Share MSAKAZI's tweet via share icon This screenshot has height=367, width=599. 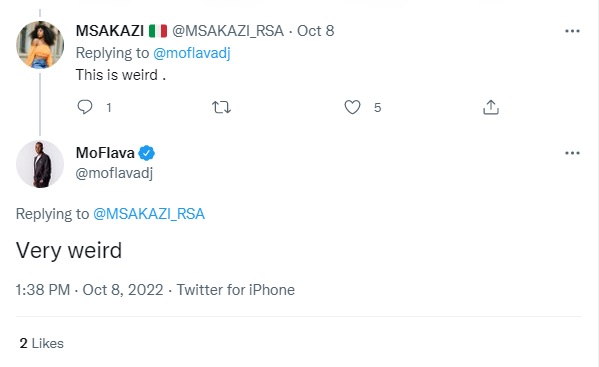(x=491, y=107)
